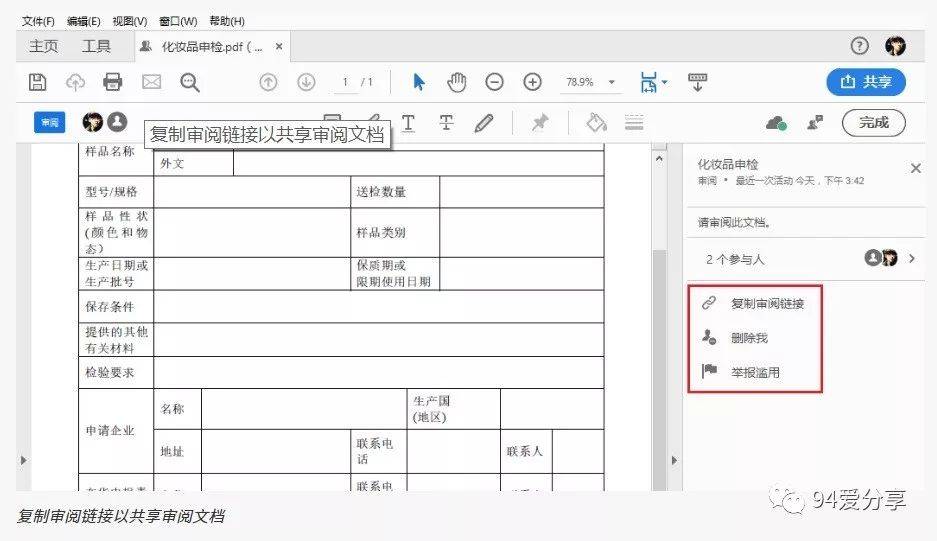Open the fit page width options dropdown

point(653,82)
